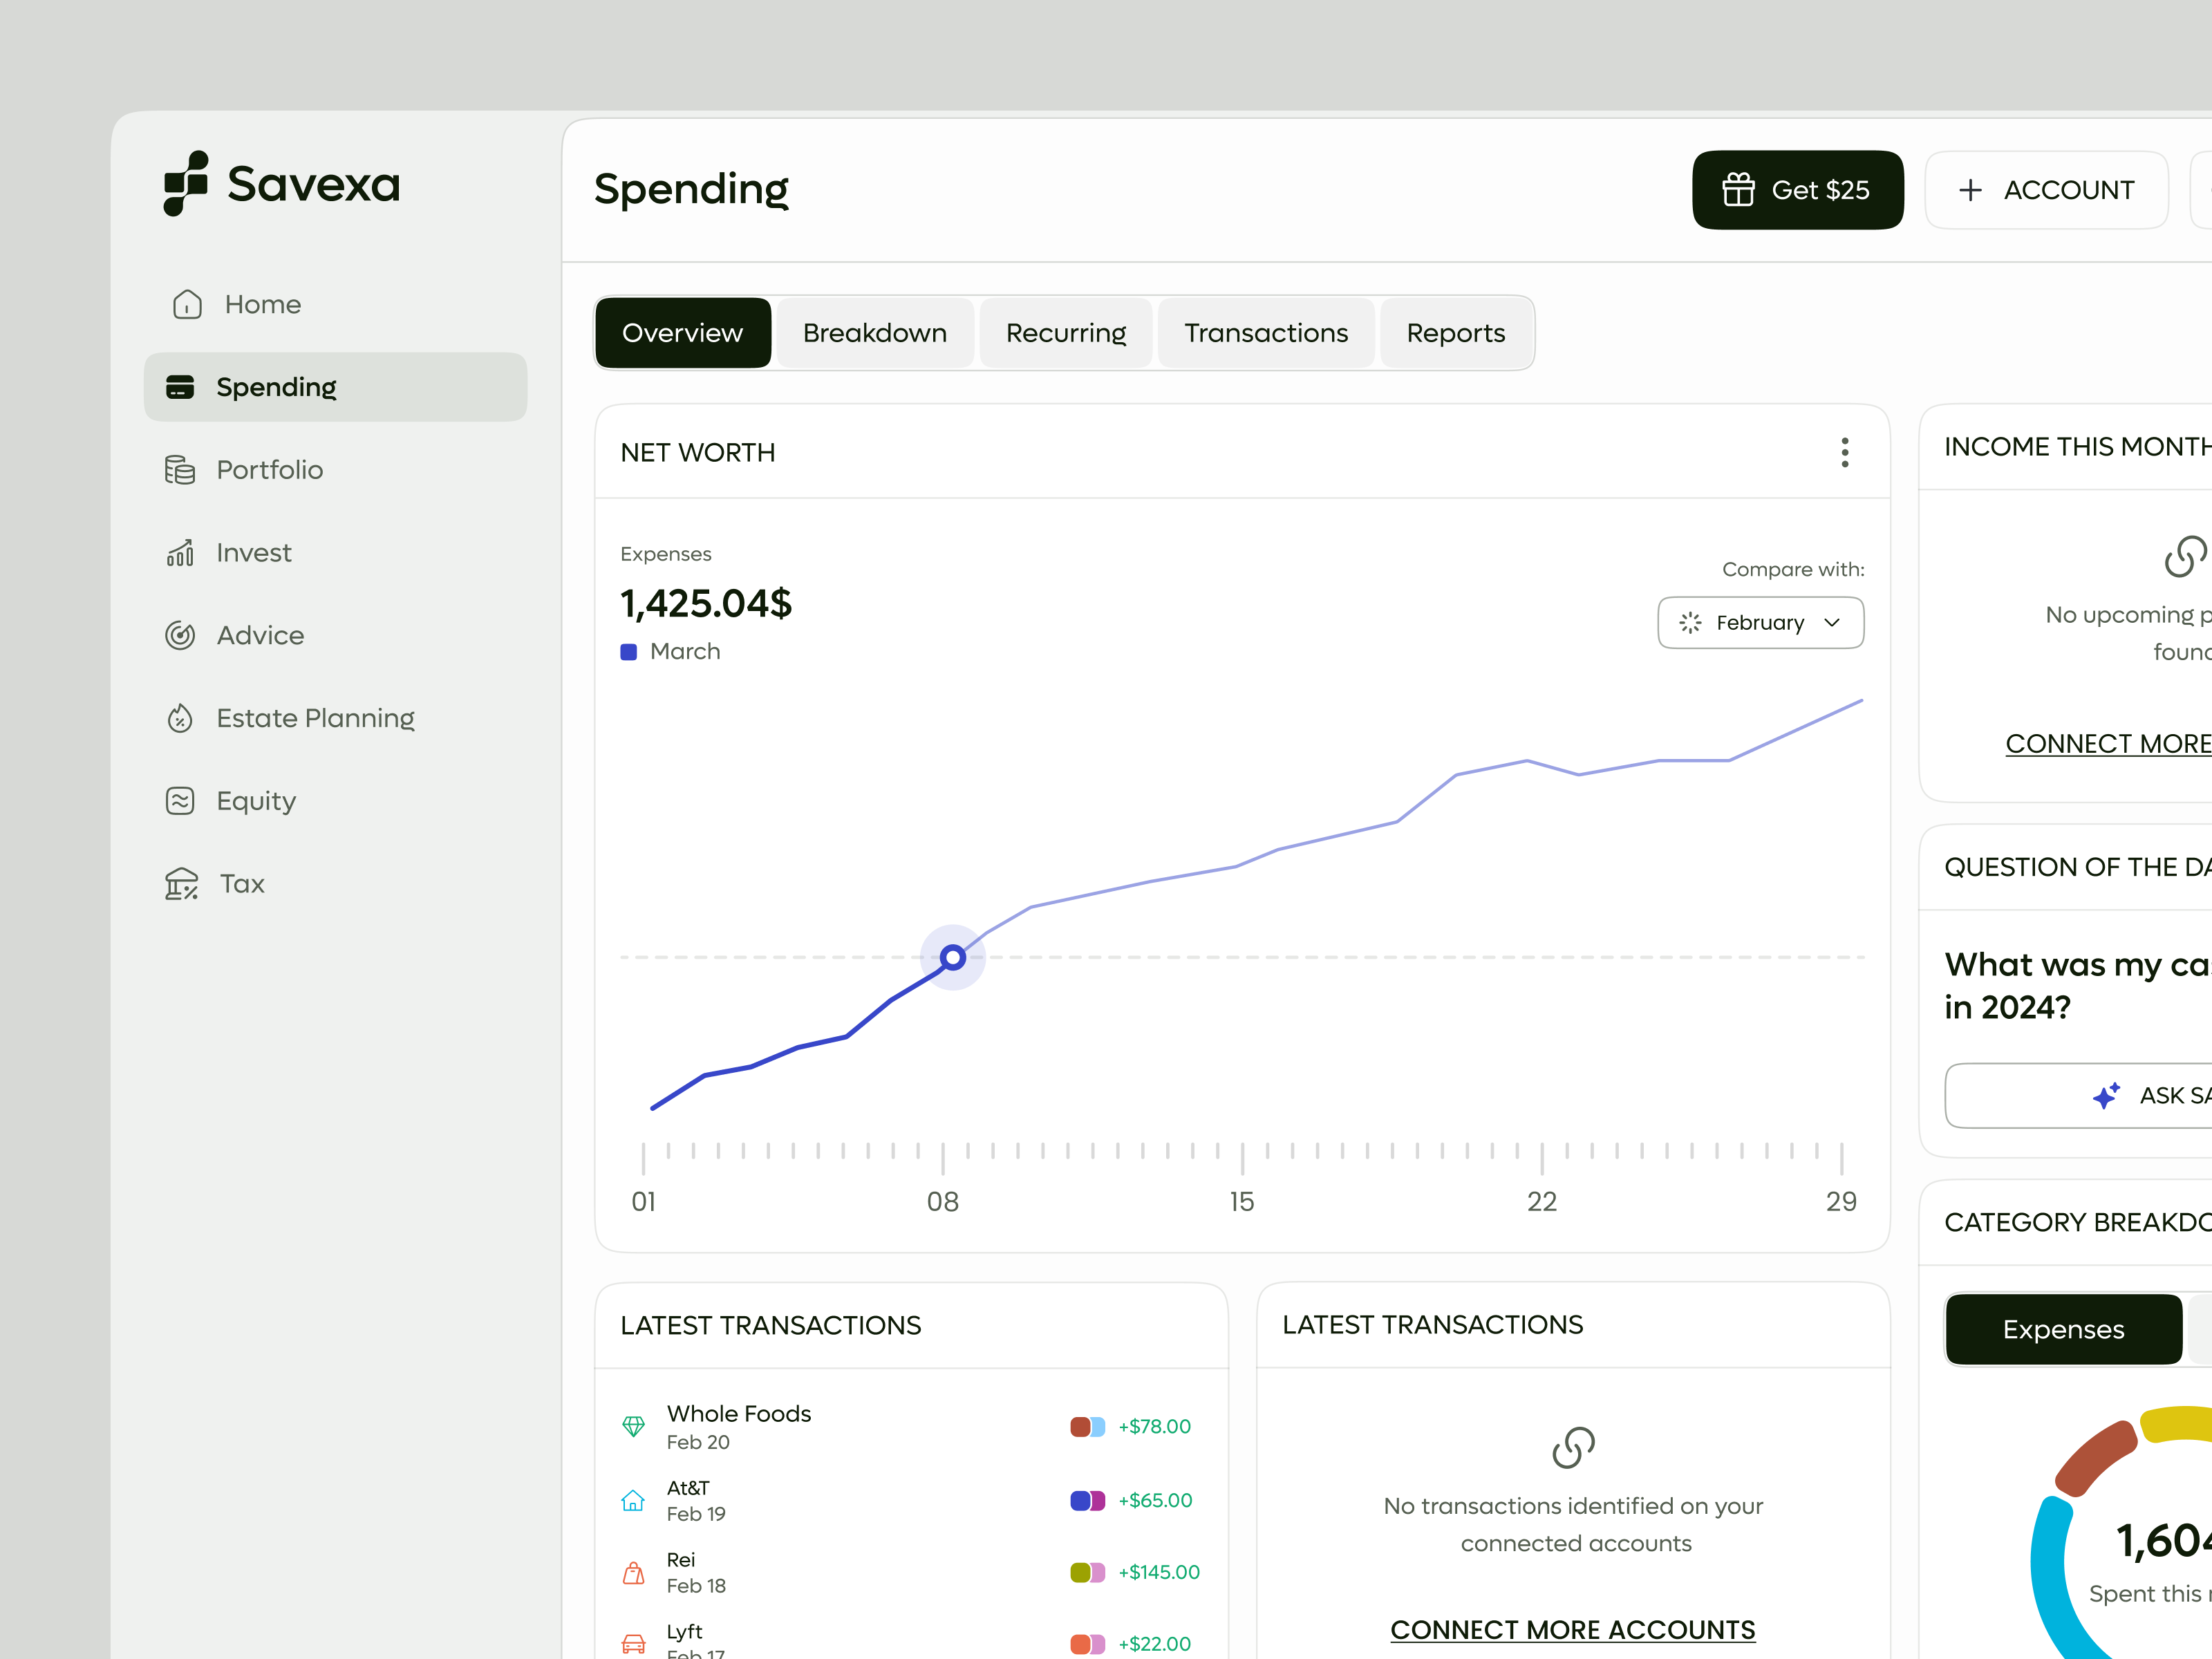
Task: Open the Net Worth options menu
Action: coord(1845,452)
